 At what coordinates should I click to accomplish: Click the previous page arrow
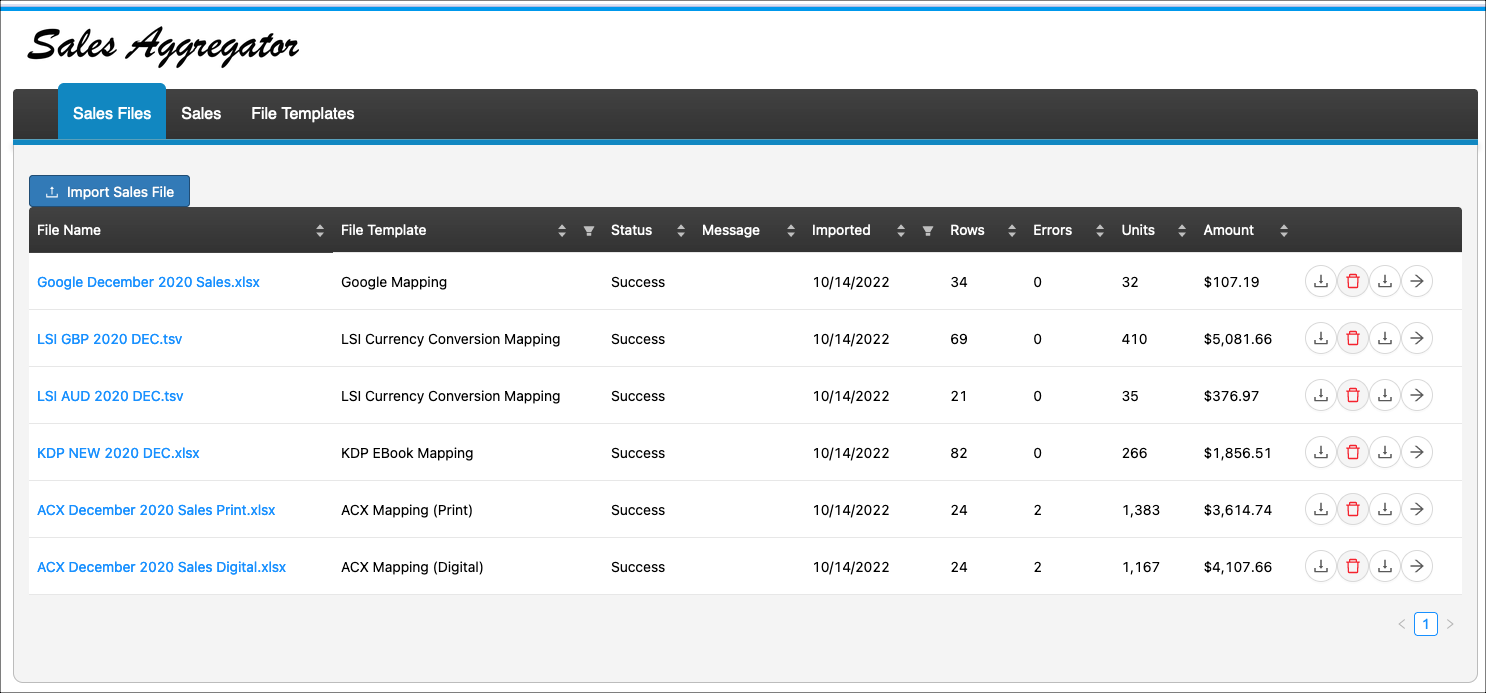[1401, 624]
